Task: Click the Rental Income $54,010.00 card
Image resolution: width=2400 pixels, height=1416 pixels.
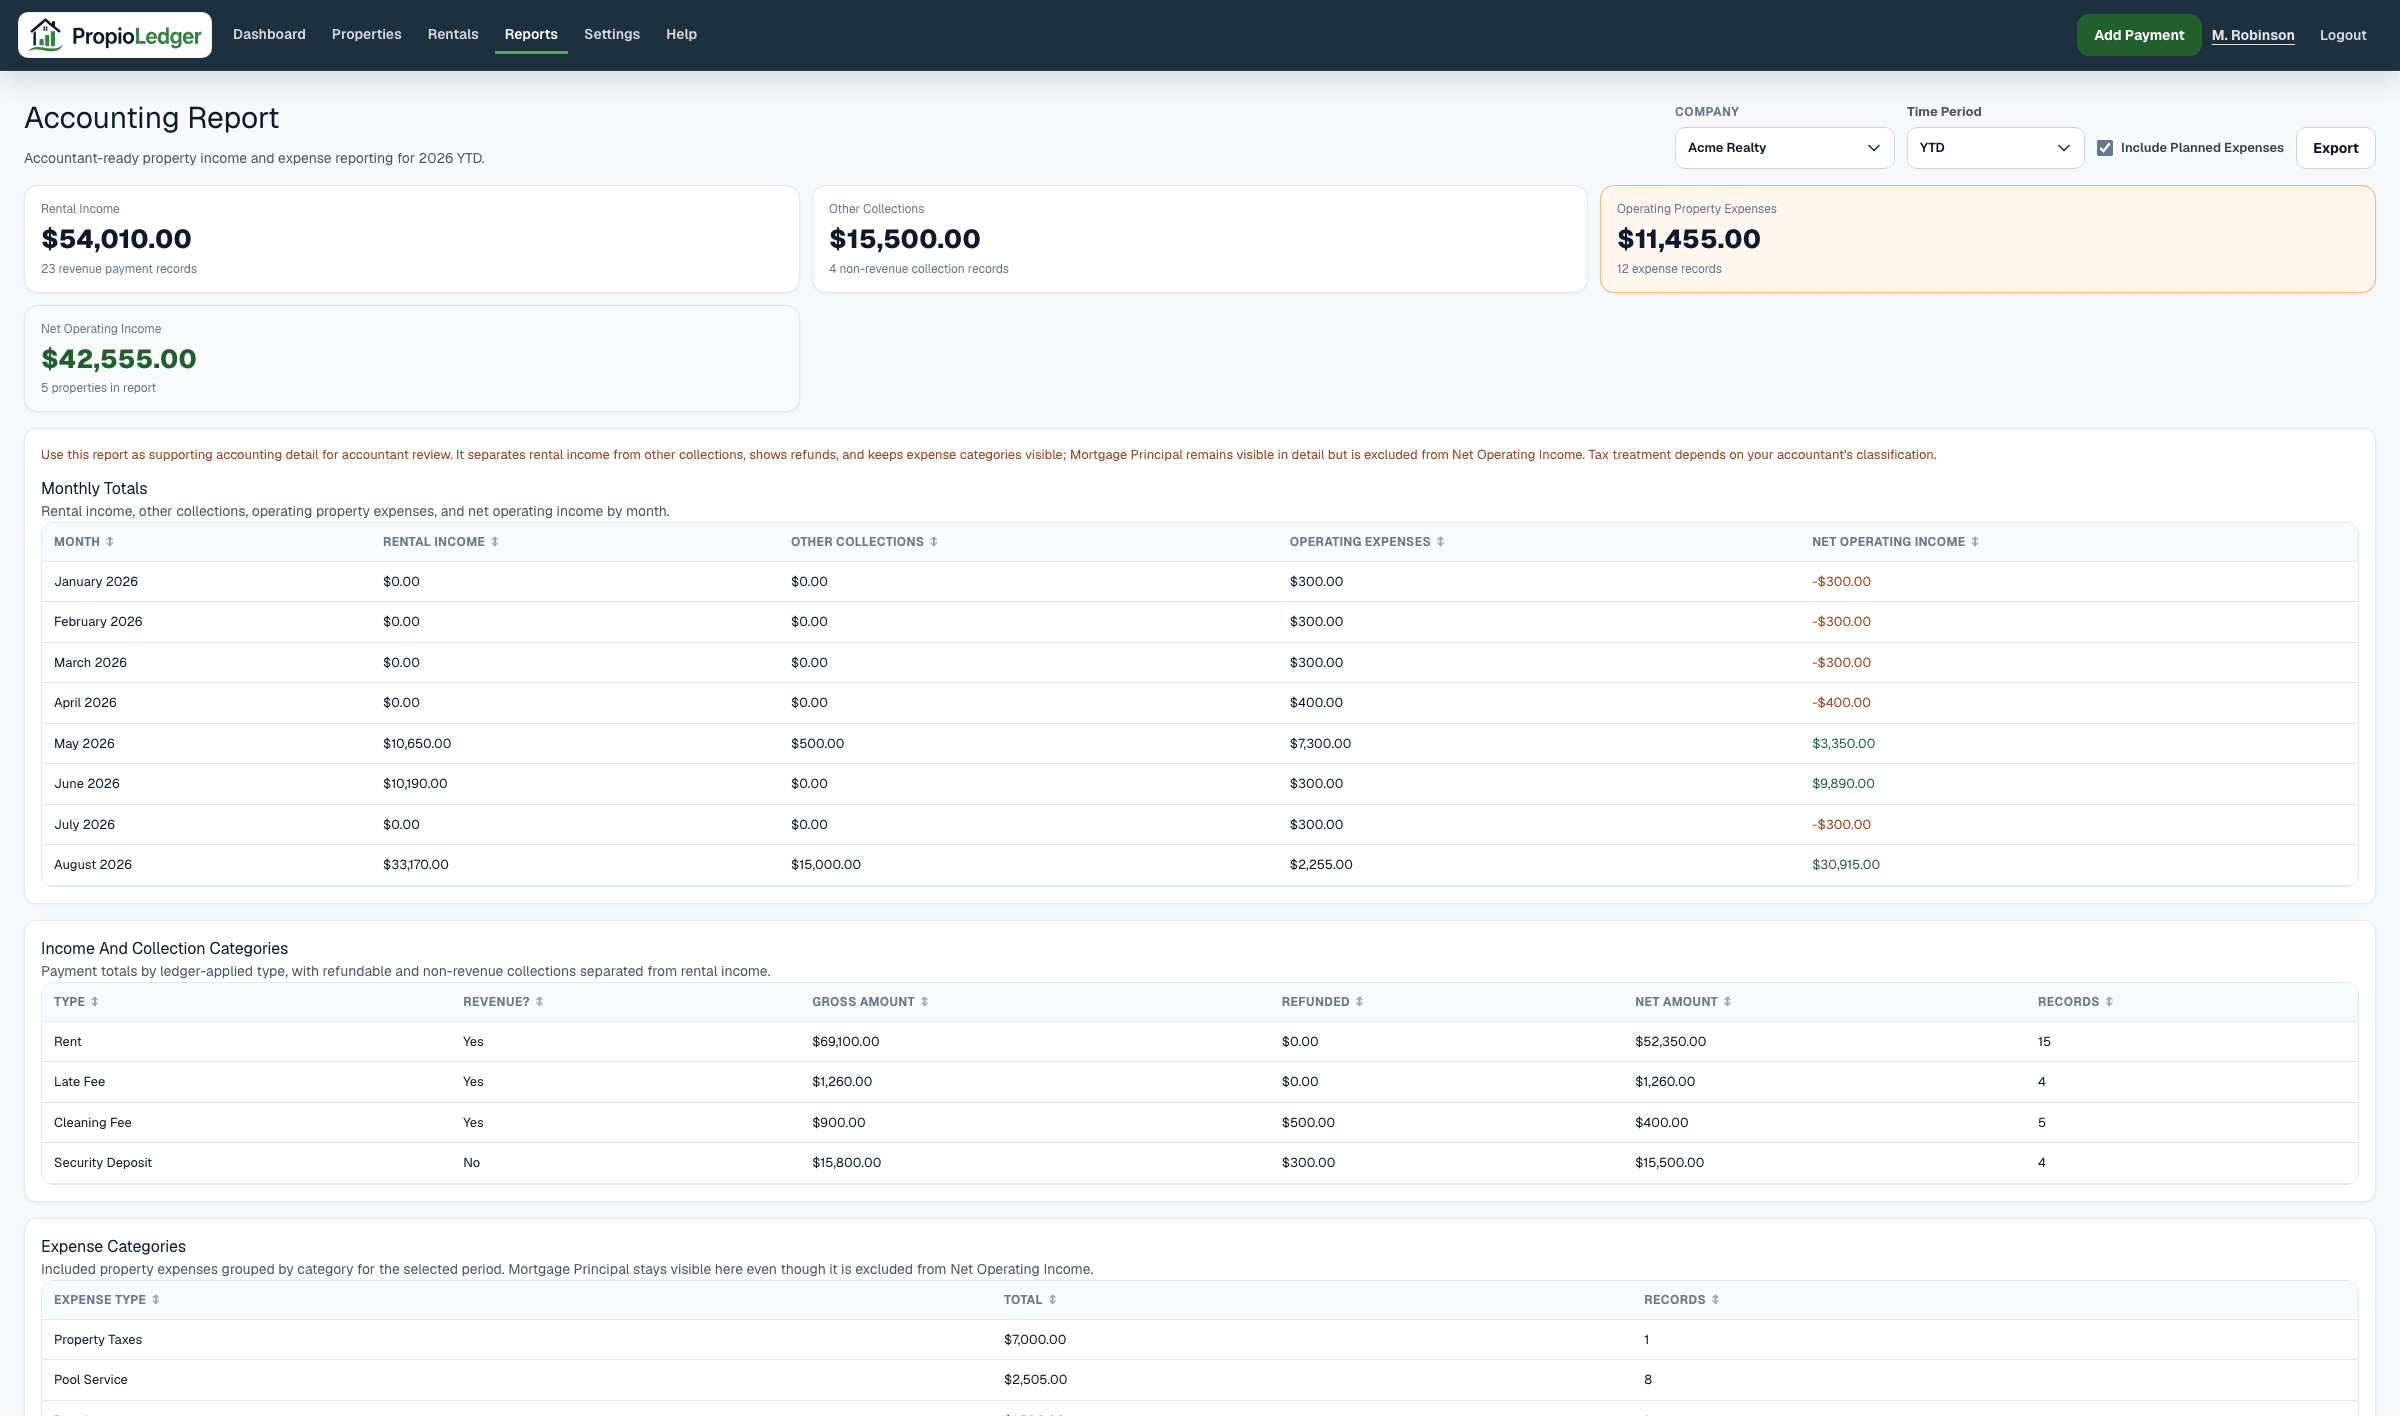Action: click(x=412, y=239)
